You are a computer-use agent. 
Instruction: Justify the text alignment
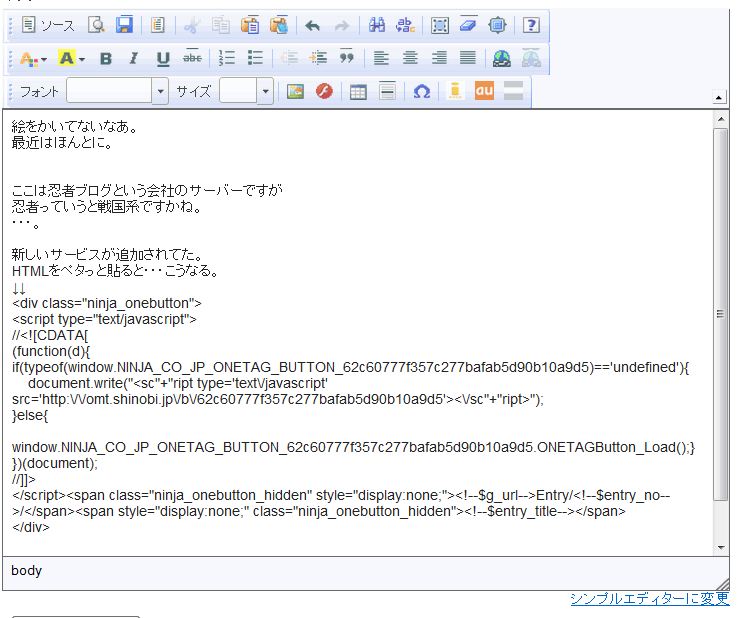pos(468,59)
